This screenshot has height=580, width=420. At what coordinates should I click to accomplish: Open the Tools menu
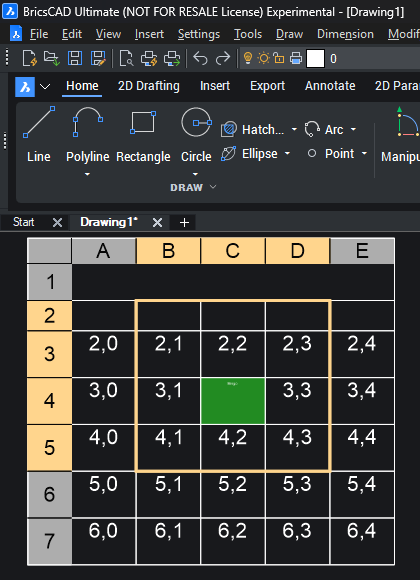248,34
